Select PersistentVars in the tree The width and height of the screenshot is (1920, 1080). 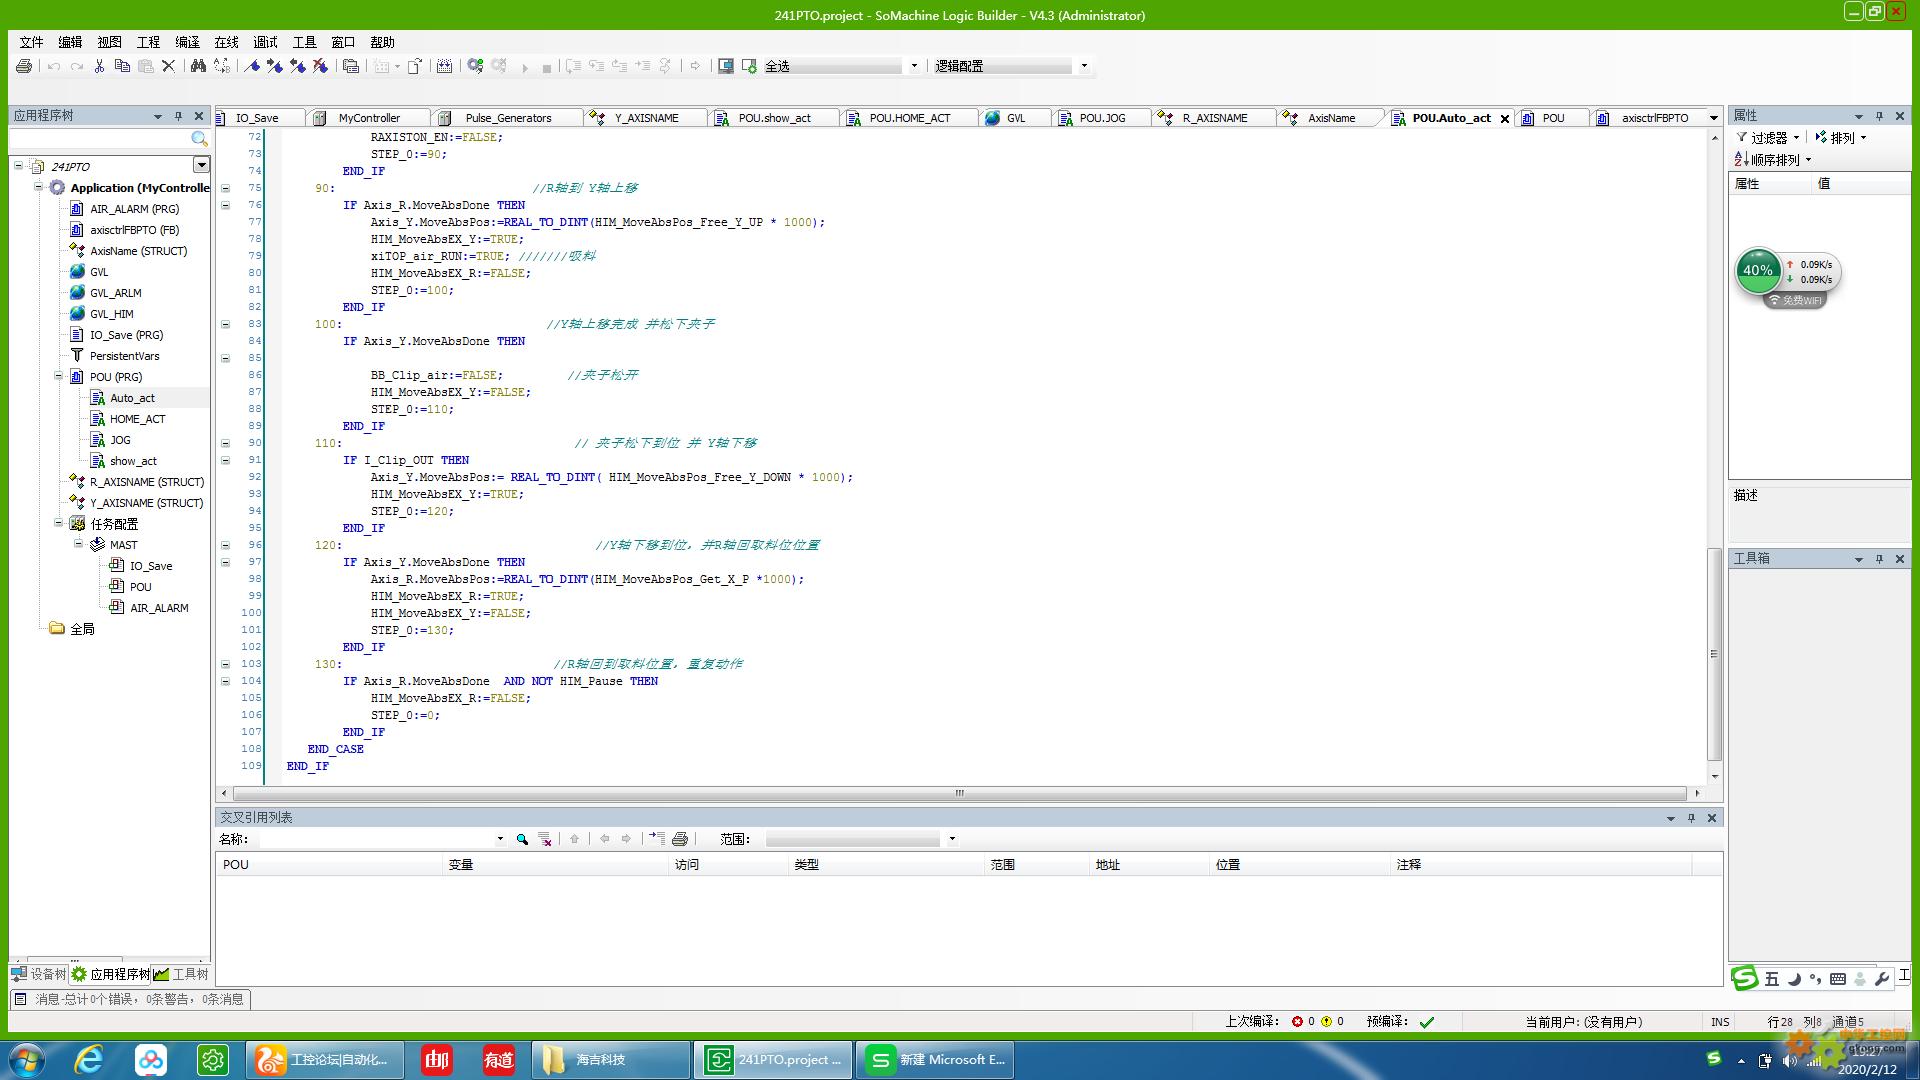coord(124,356)
